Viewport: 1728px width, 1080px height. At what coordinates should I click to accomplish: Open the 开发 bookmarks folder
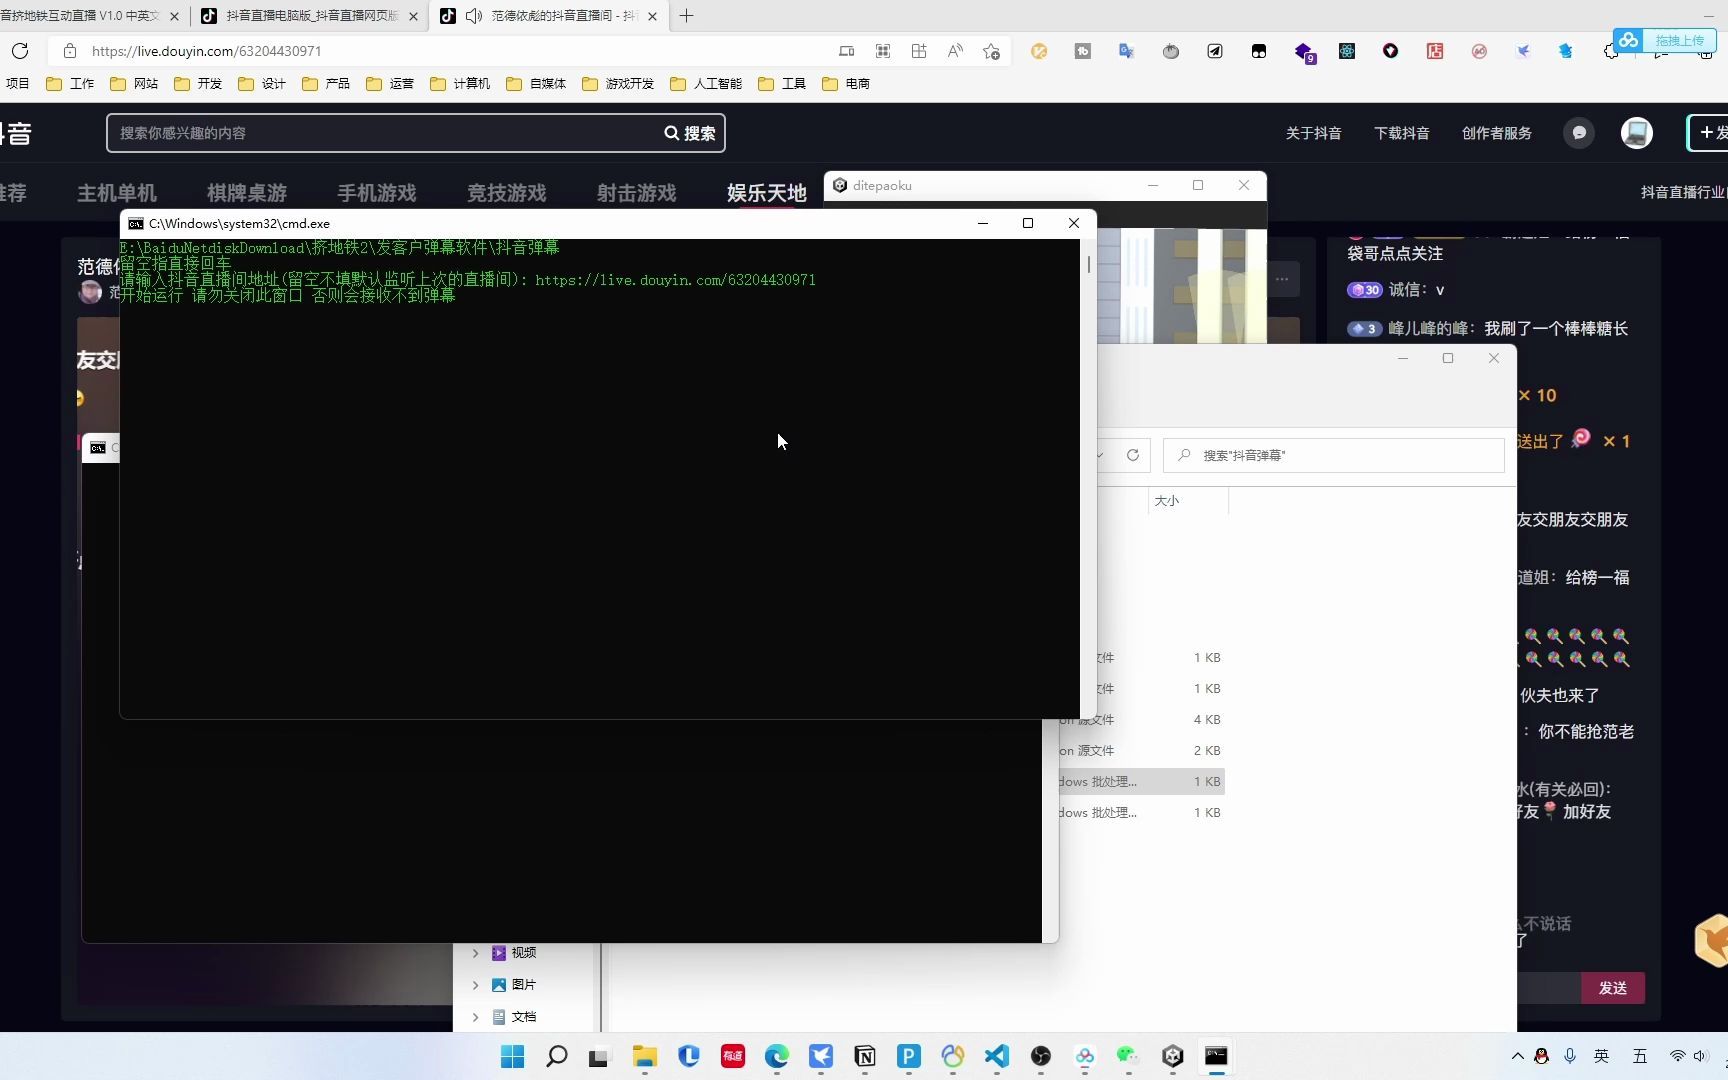pos(198,84)
